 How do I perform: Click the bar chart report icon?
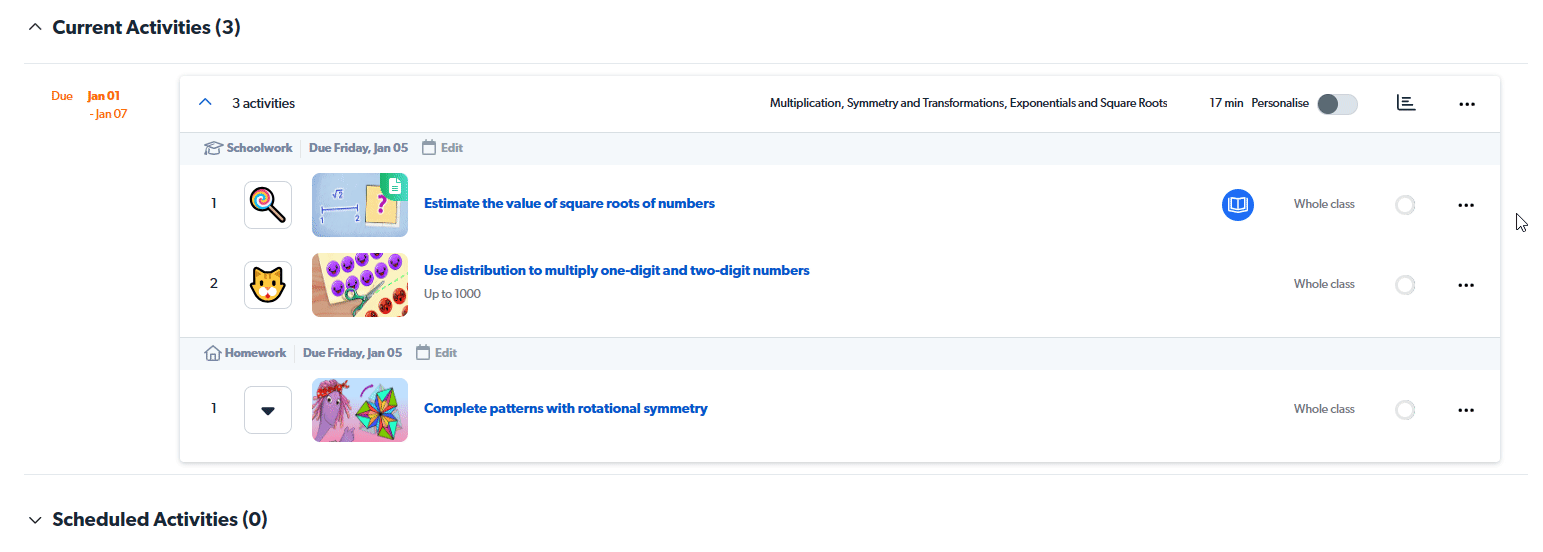click(x=1406, y=103)
